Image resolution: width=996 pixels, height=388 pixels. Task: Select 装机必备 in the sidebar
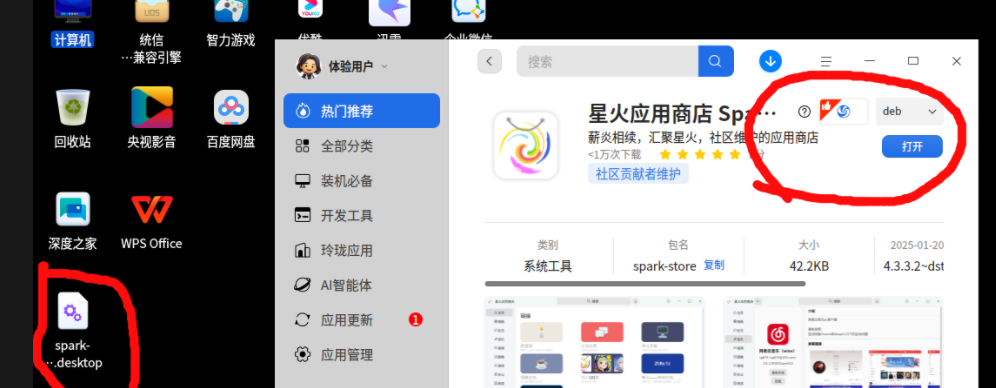click(x=361, y=181)
